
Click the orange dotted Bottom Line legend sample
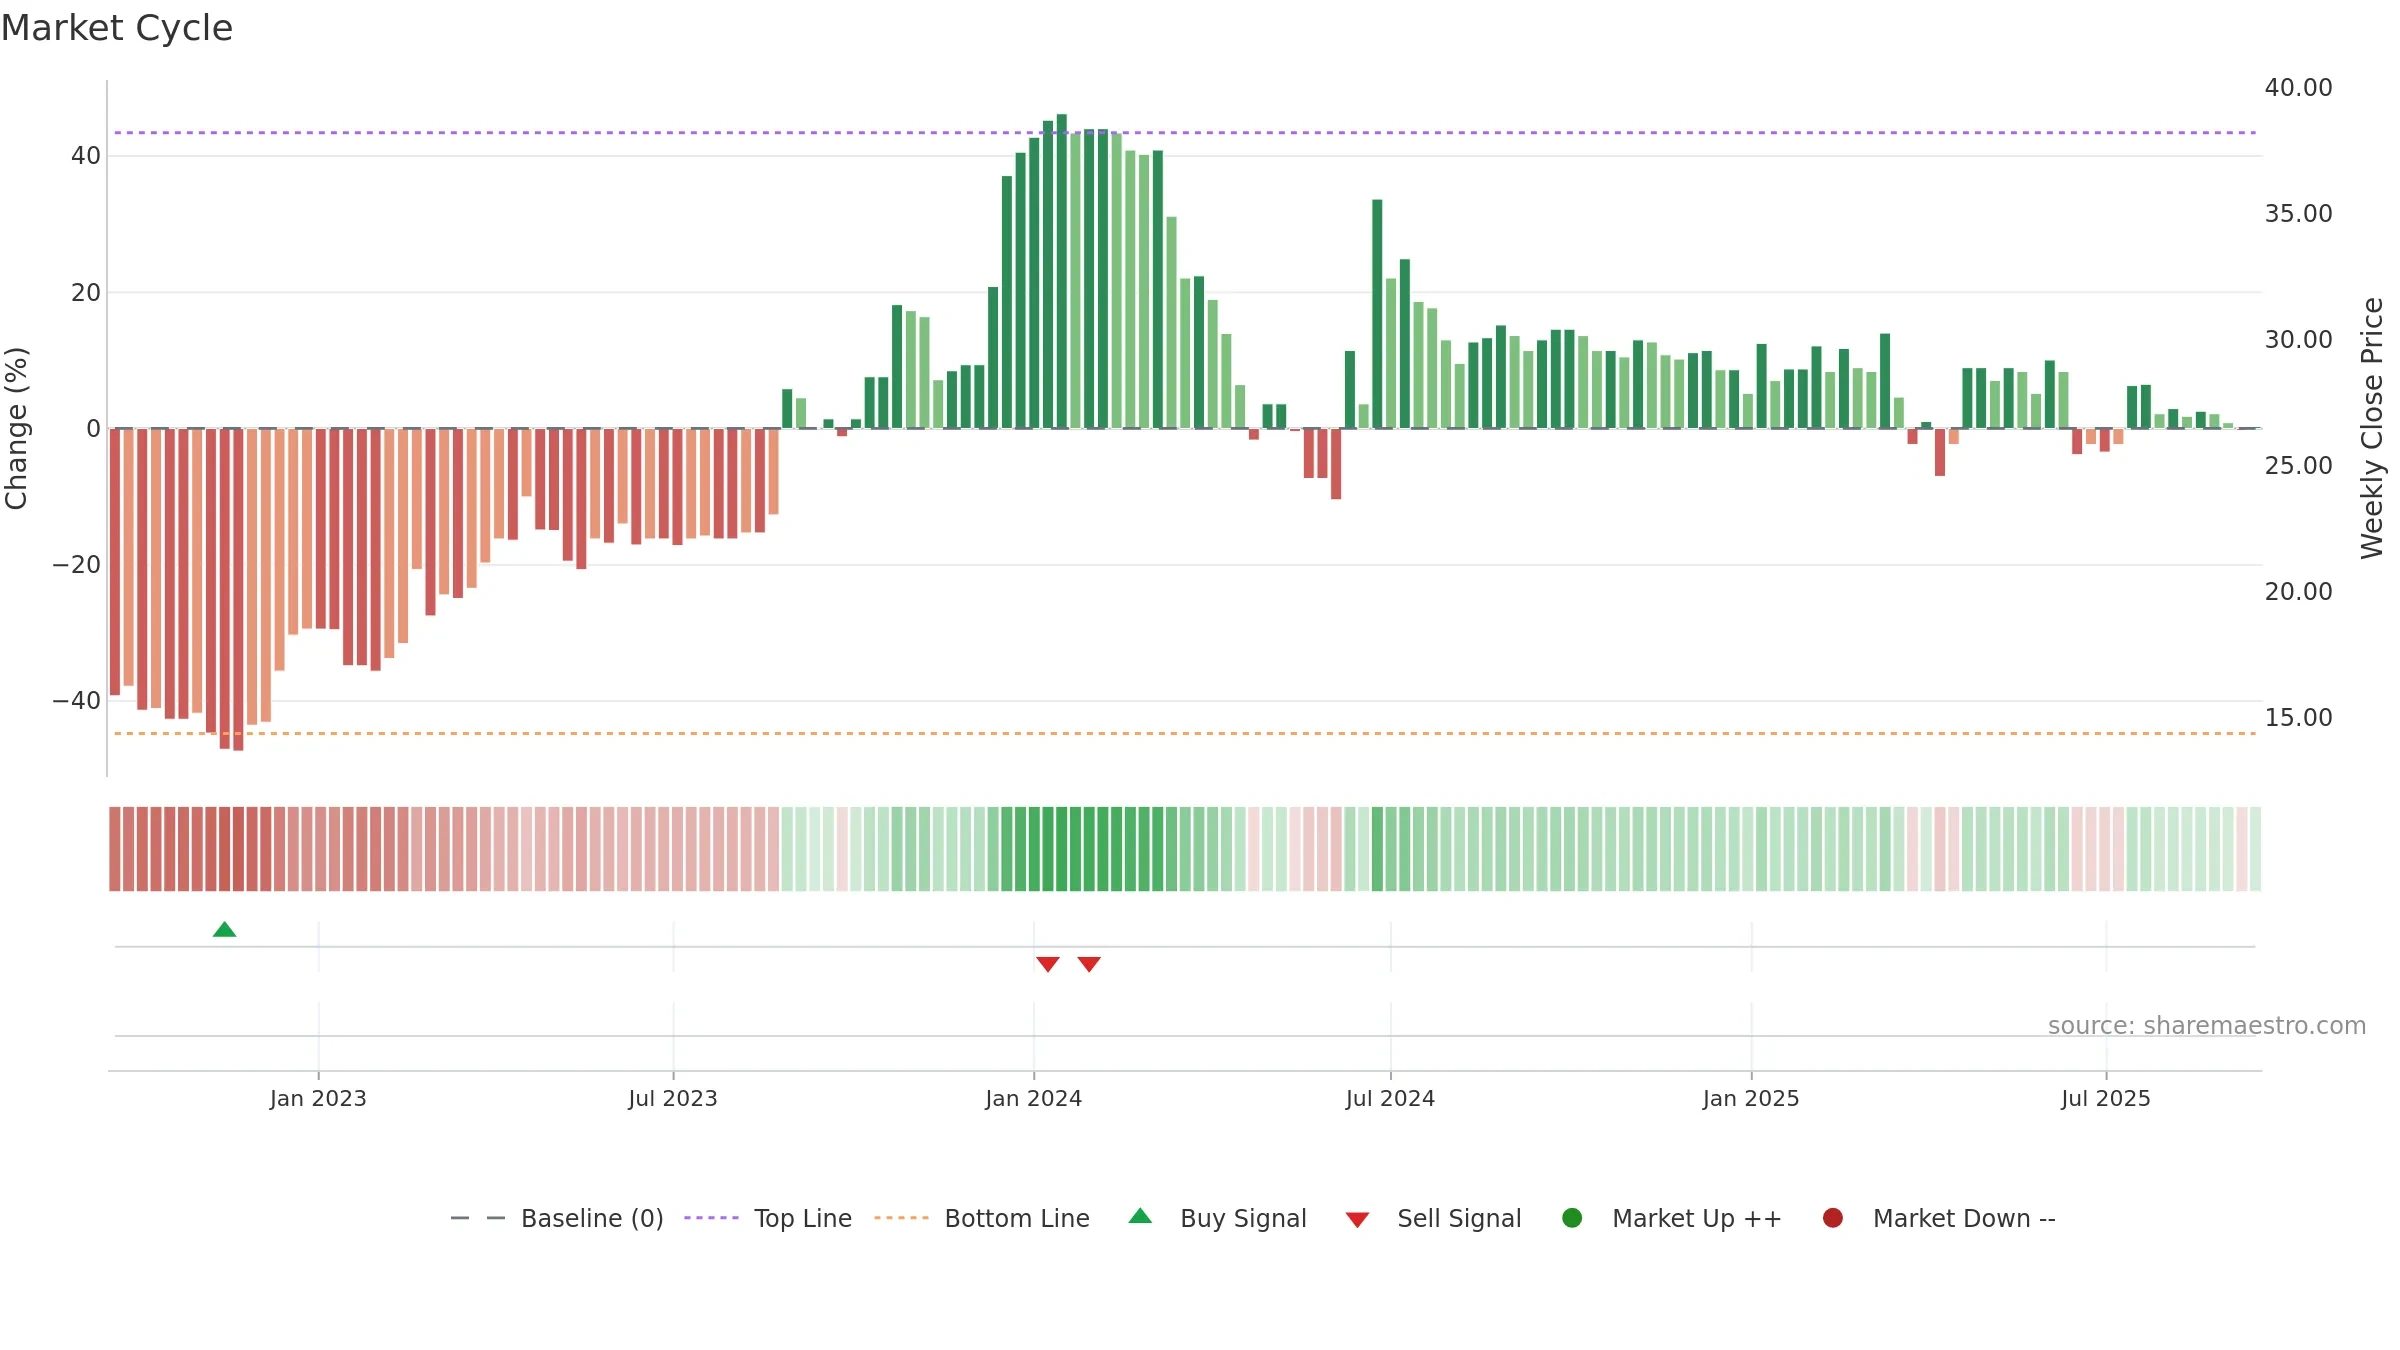901,1218
